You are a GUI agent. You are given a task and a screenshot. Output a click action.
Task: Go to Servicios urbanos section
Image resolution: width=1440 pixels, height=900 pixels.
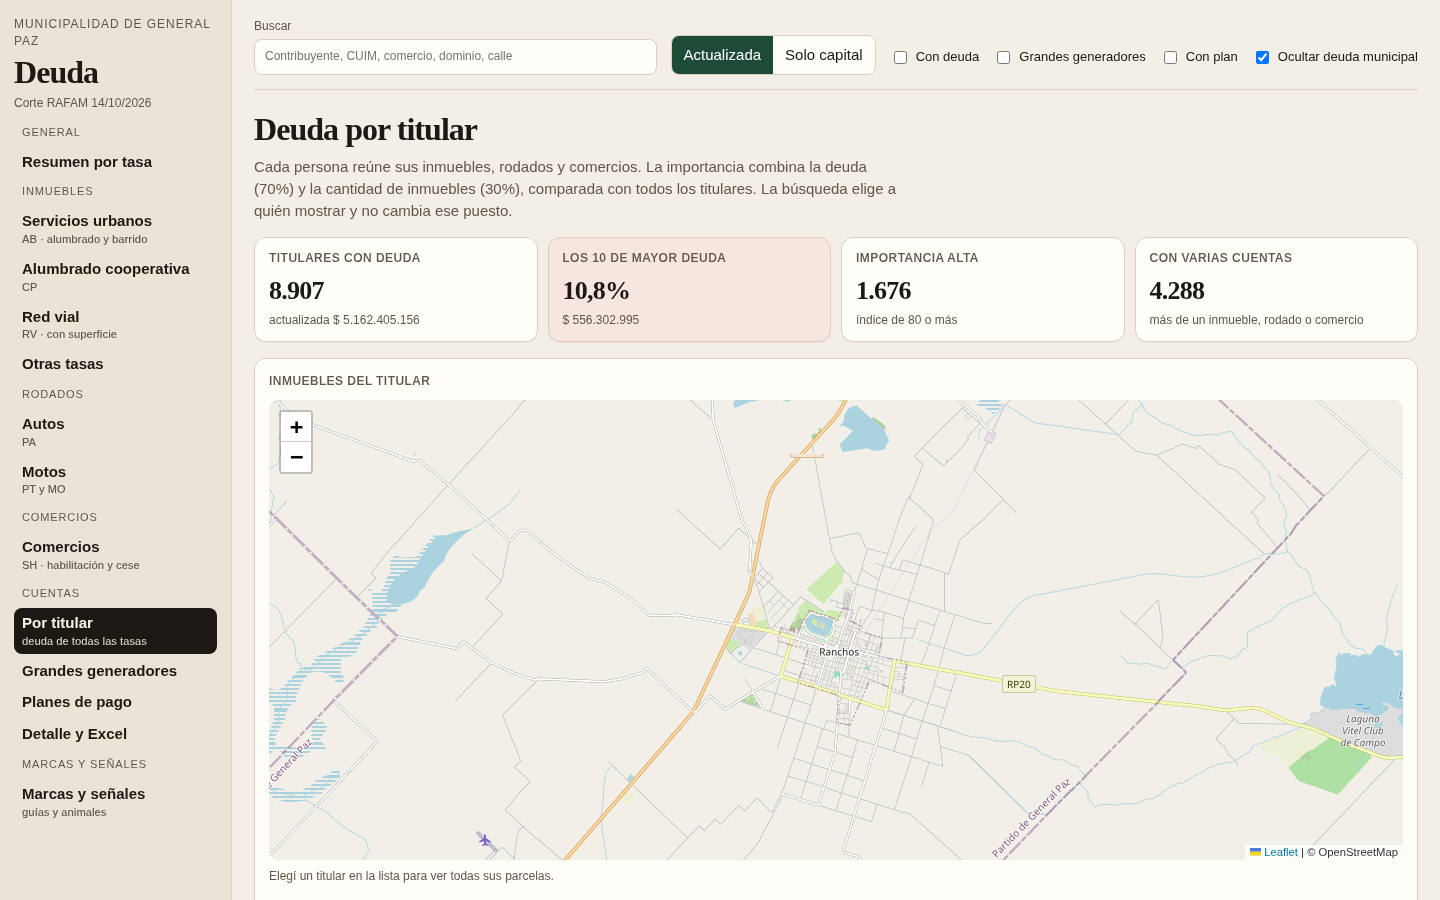tap(115, 228)
